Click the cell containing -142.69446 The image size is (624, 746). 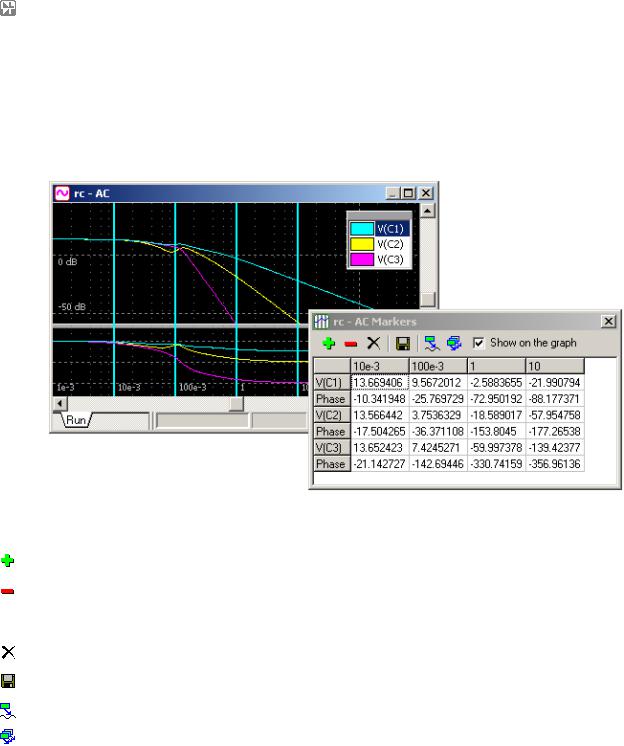coord(439,463)
